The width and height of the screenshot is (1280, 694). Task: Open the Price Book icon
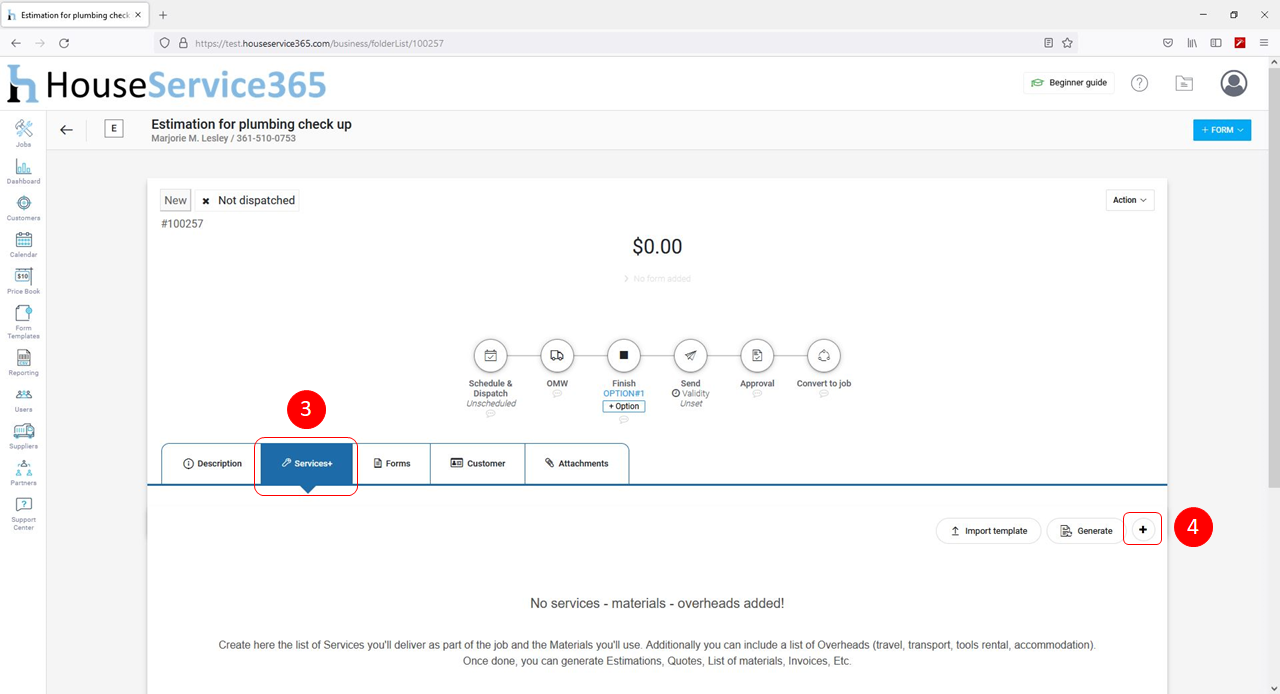pos(23,277)
